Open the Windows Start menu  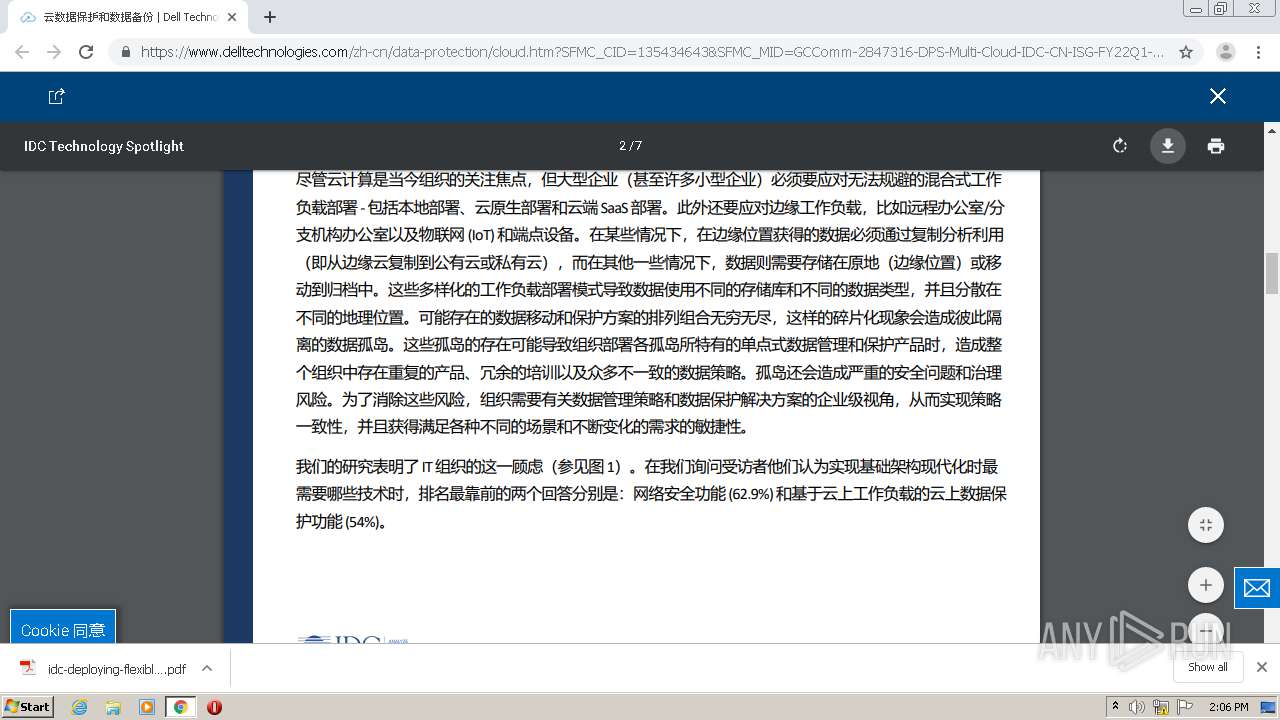pos(28,706)
